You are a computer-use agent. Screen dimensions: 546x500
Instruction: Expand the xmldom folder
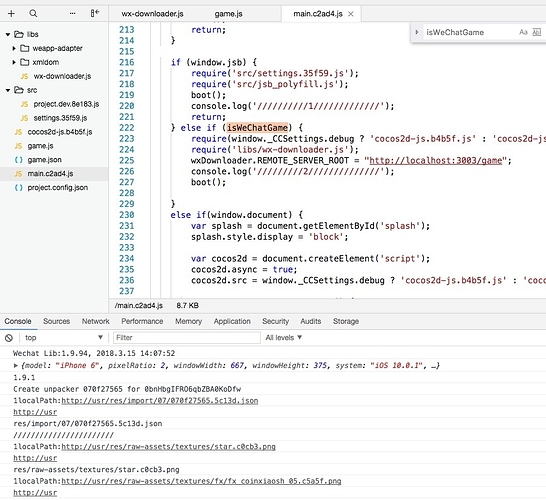(14, 62)
